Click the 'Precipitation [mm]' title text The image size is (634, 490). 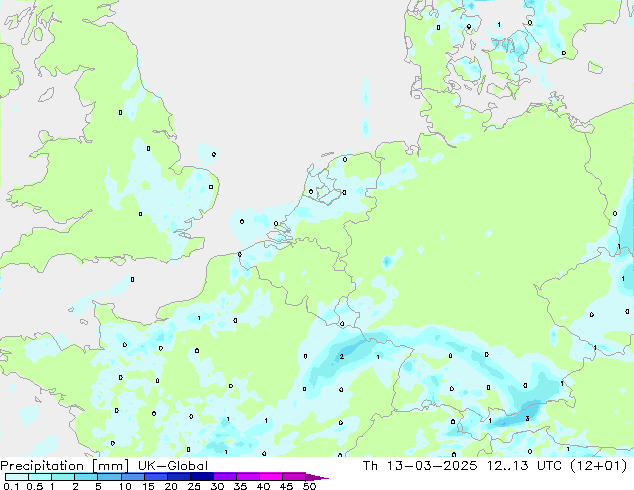[65, 466]
